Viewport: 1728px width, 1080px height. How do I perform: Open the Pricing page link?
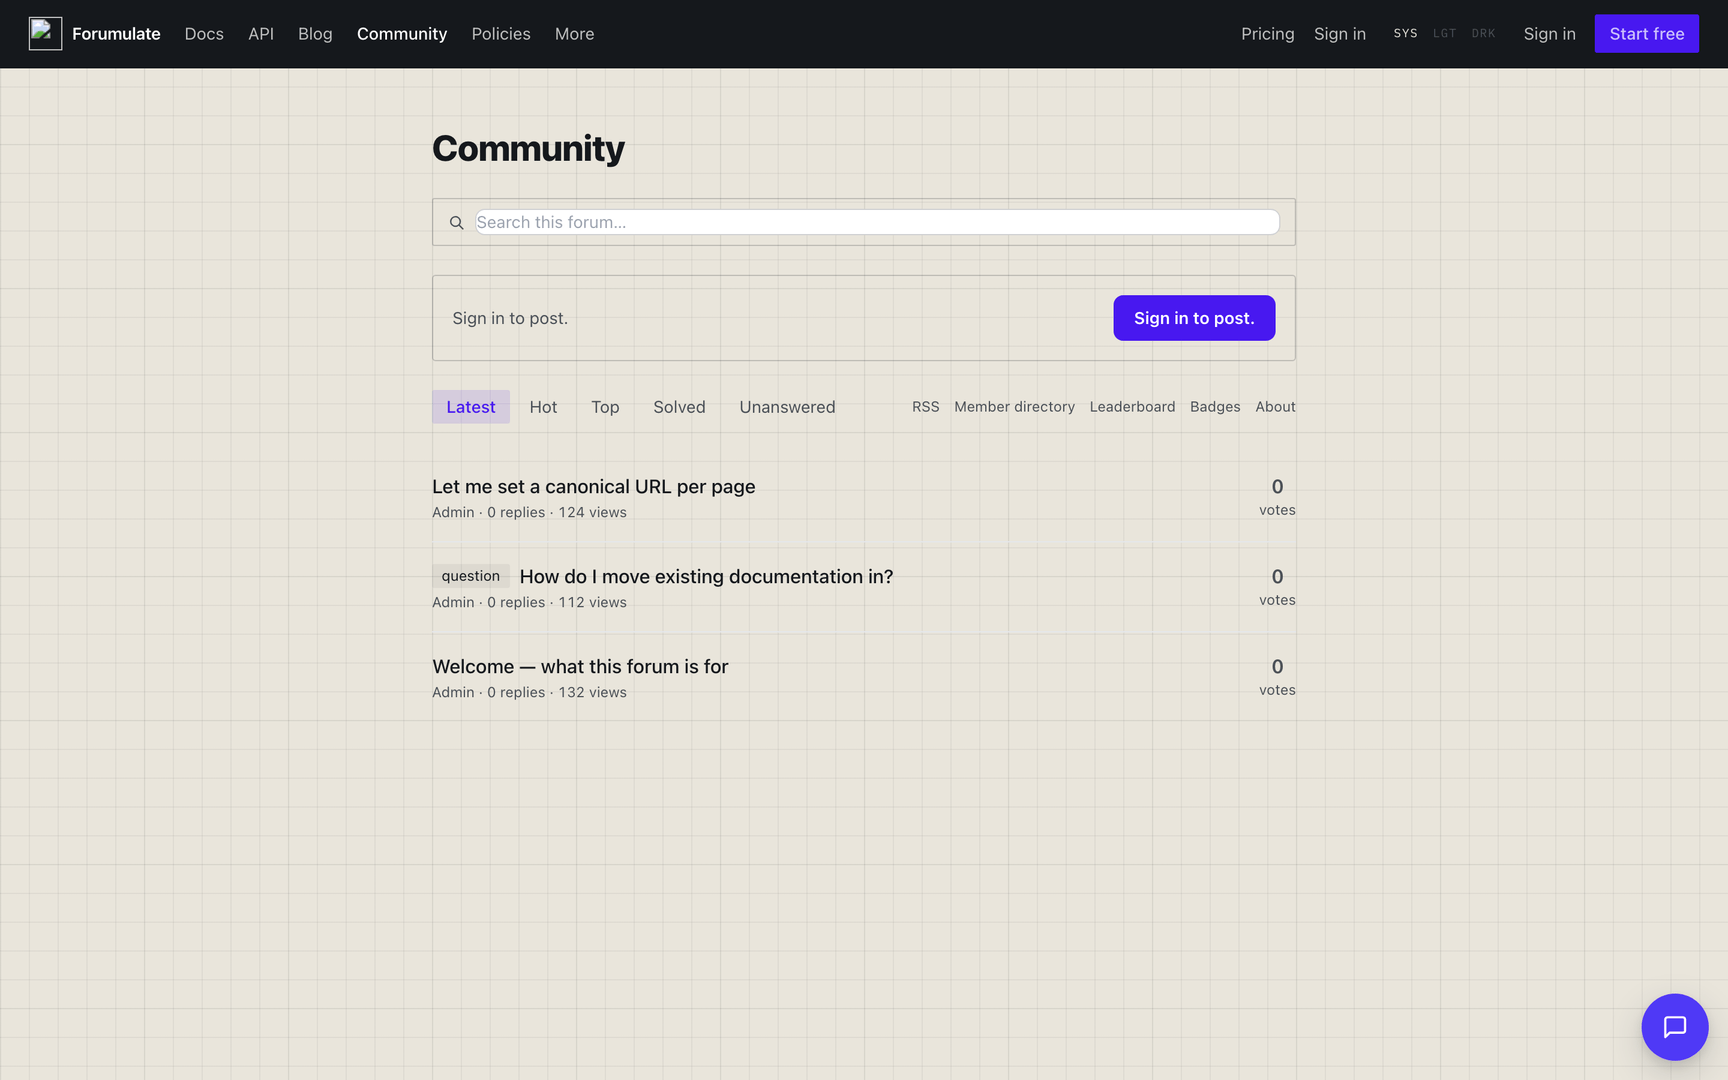pos(1268,34)
